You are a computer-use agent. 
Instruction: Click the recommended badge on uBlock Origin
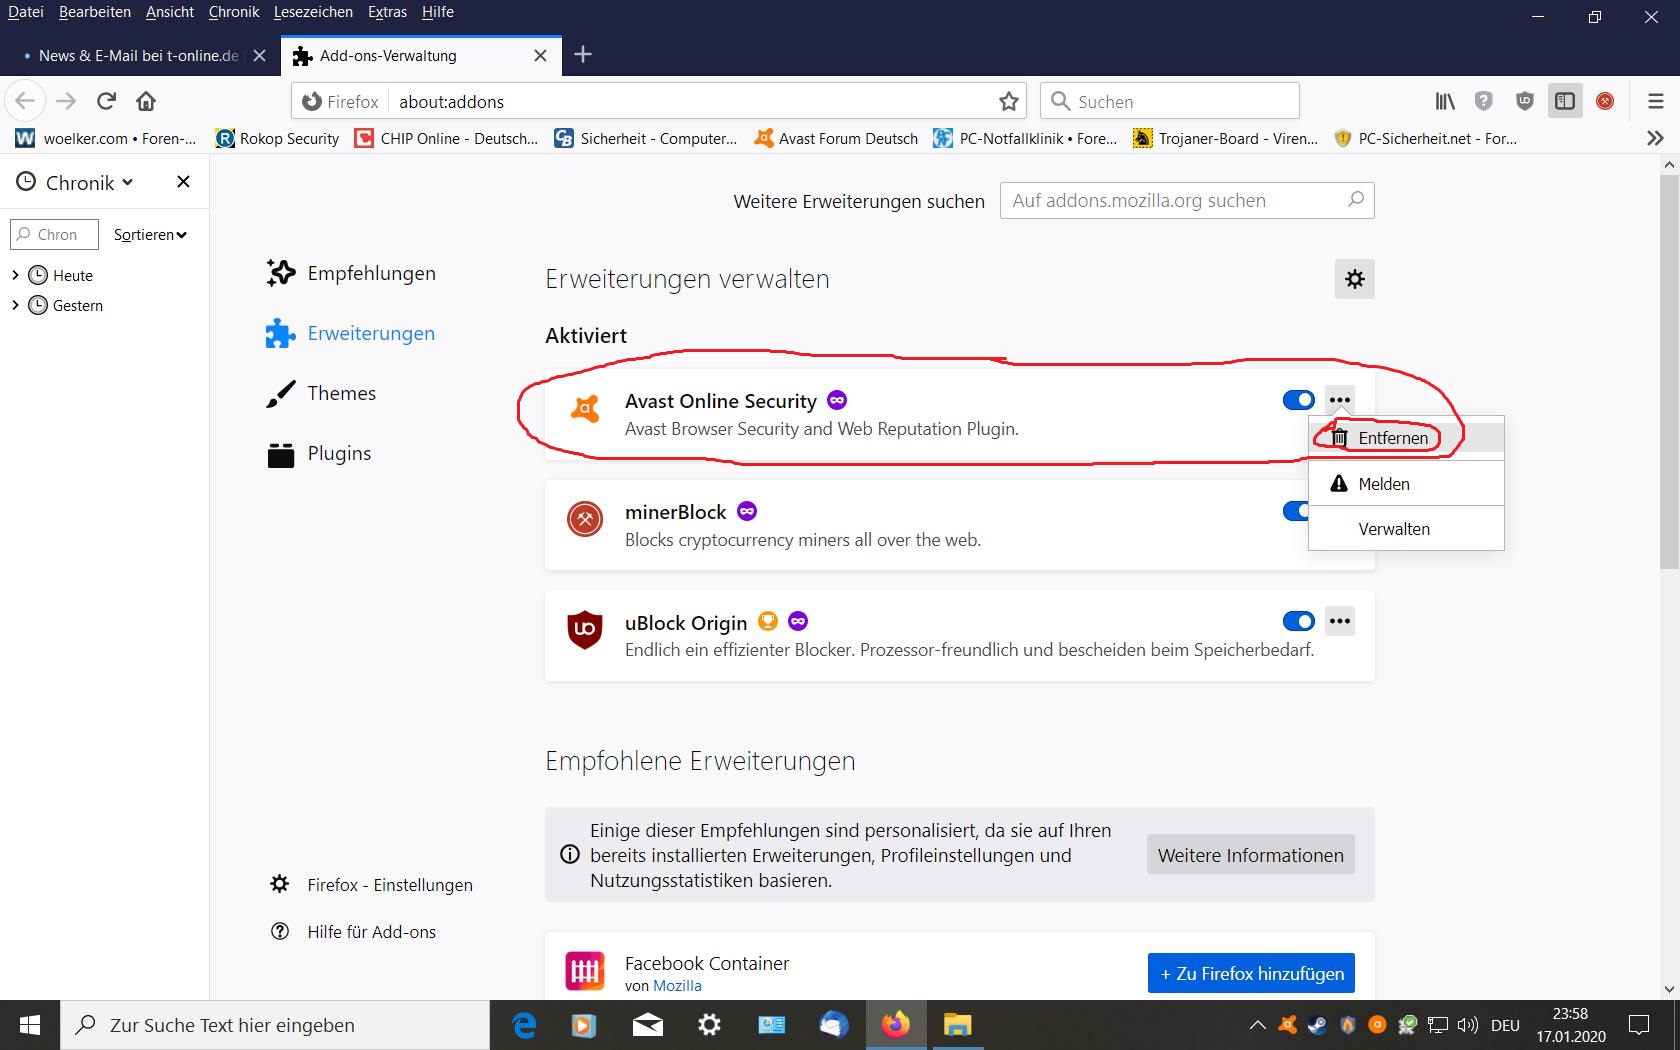pos(768,621)
